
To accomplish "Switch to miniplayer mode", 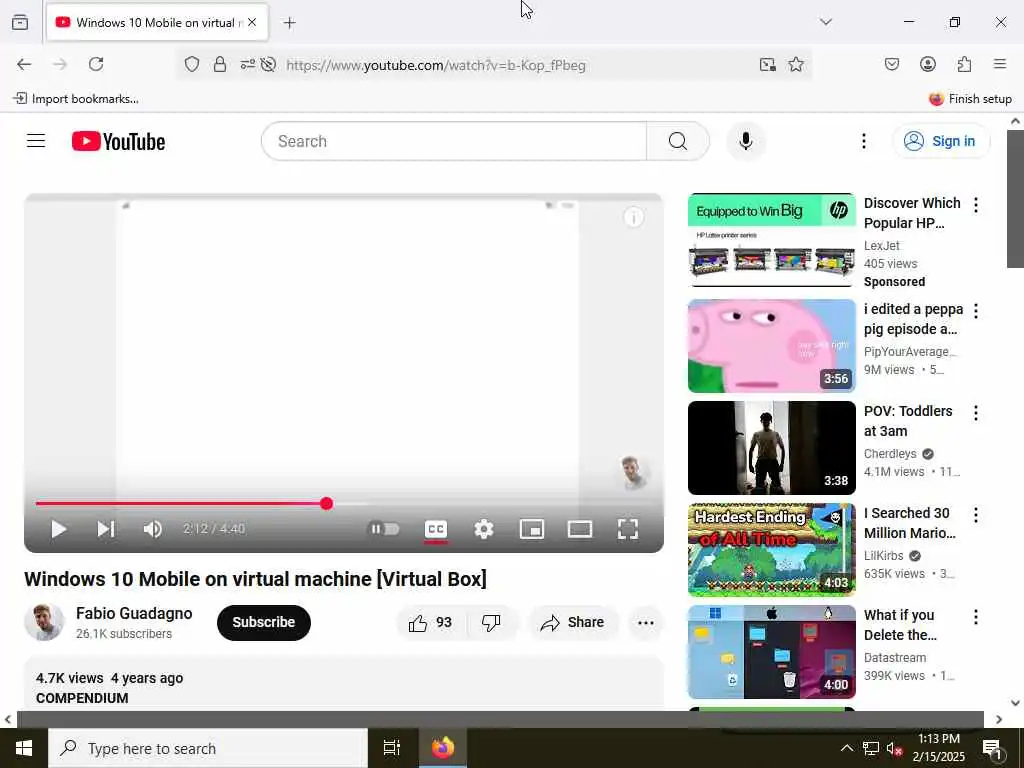I will 532,529.
